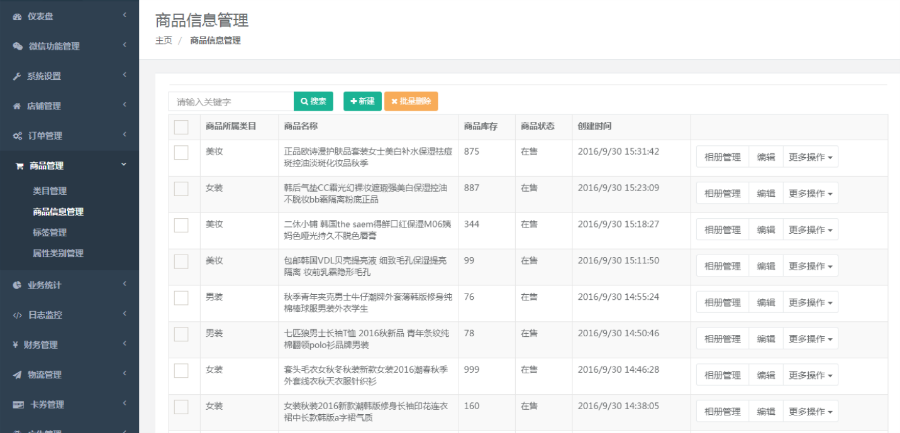The height and width of the screenshot is (433, 900).
Task: Click the dashboard gauge icon beside 仪表盘
Action: tap(17, 17)
